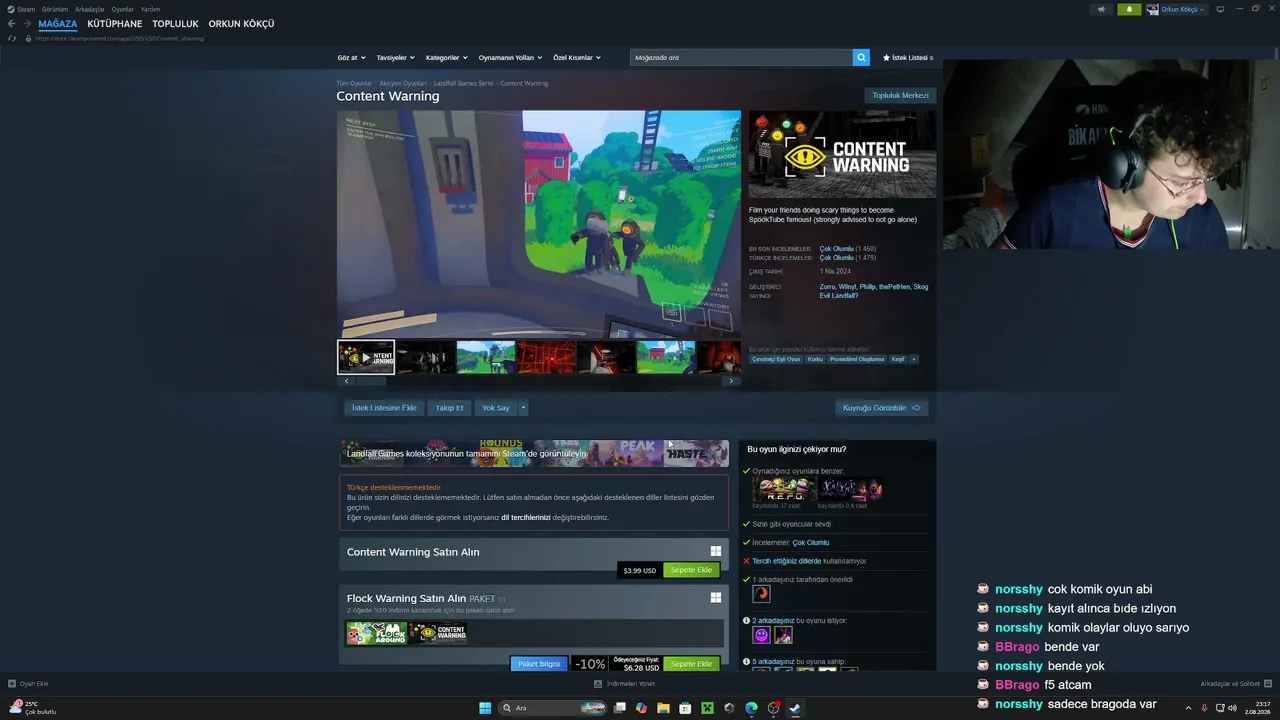Open the green notifications bell
The image size is (1280, 720).
1129,9
